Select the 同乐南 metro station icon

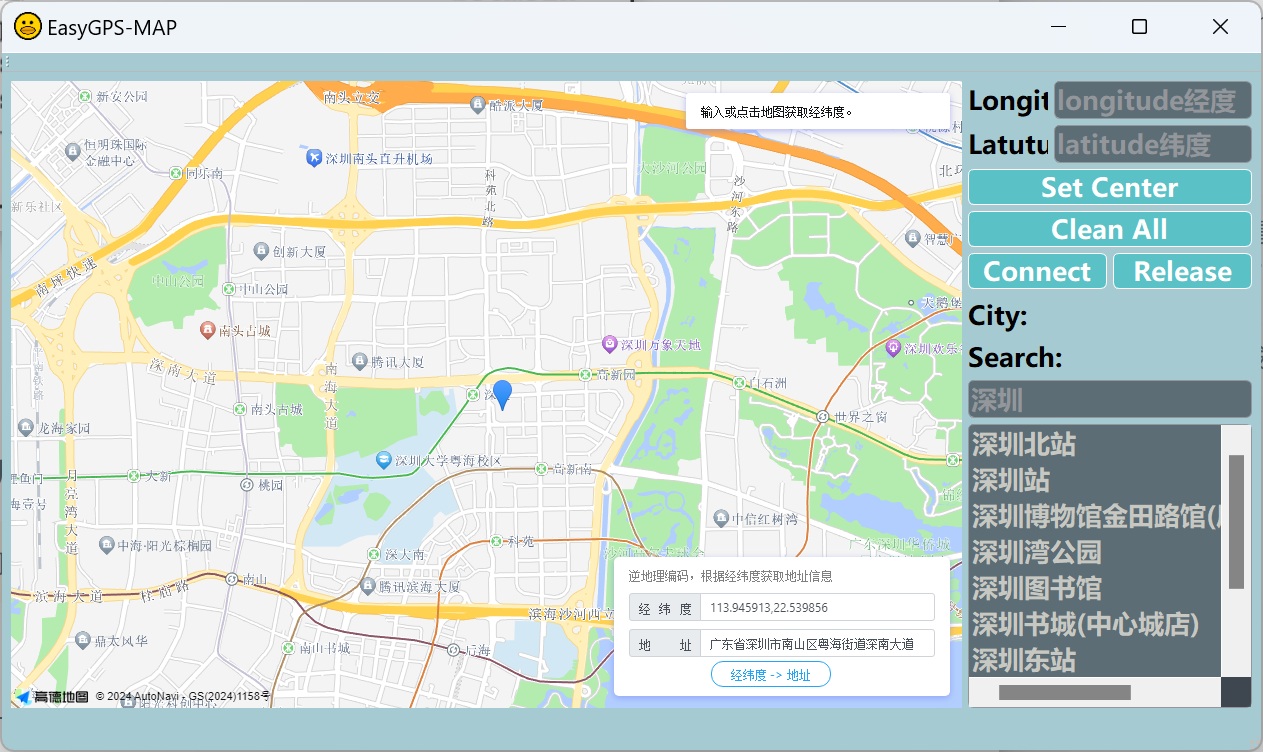[177, 173]
